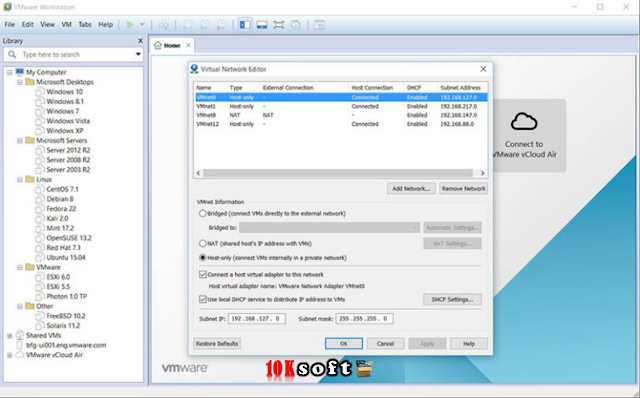Click the scroll left arrow in network list

(198, 173)
